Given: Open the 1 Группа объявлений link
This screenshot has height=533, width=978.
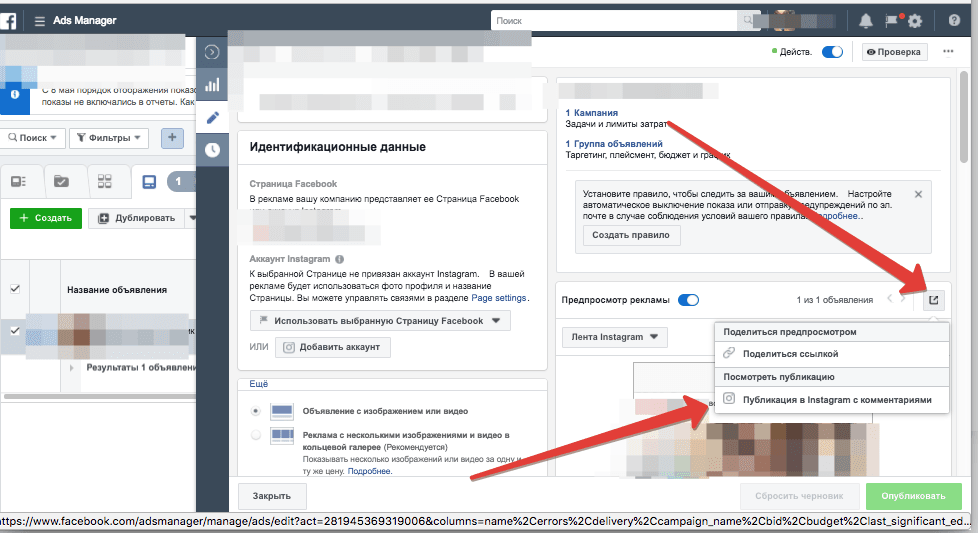Looking at the screenshot, I should [x=614, y=143].
